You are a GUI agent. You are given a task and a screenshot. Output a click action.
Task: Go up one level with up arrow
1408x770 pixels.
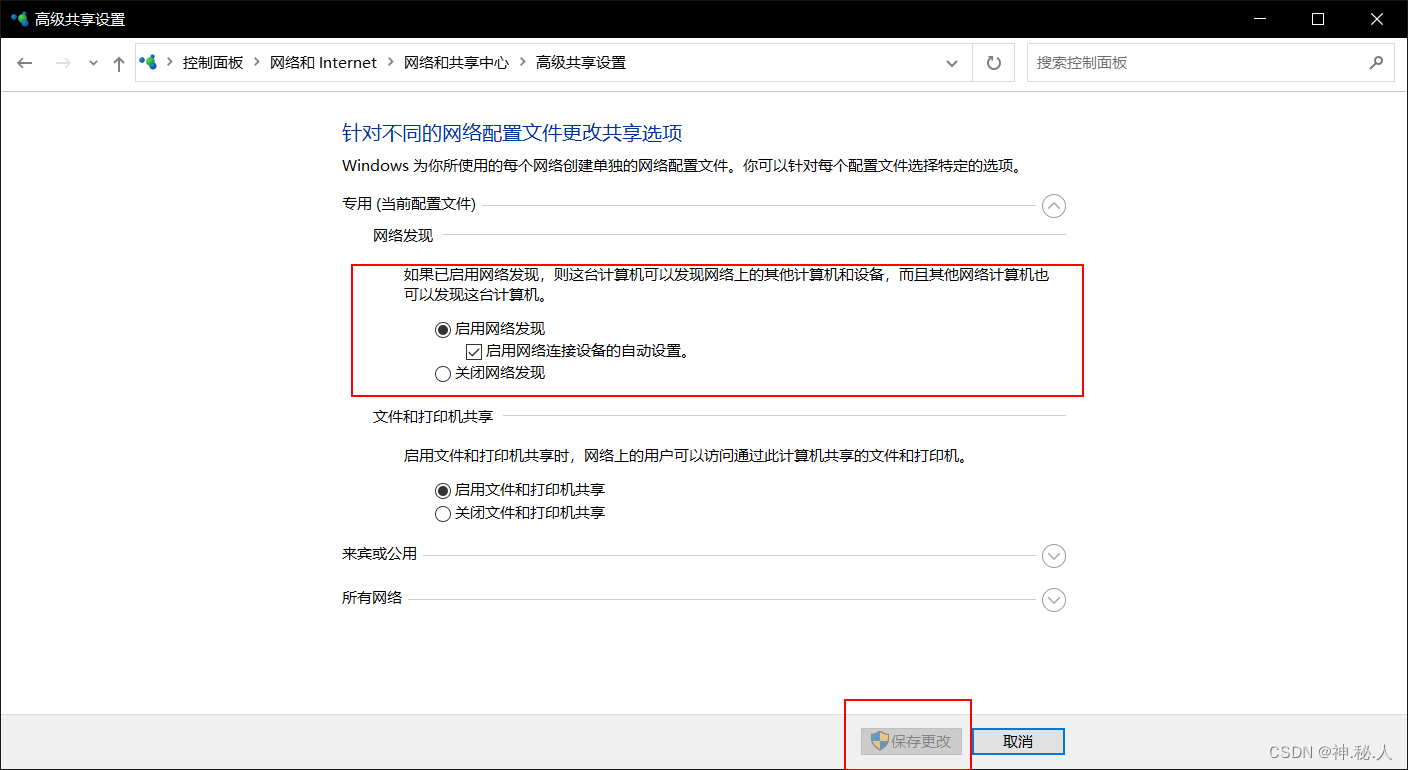pyautogui.click(x=119, y=63)
